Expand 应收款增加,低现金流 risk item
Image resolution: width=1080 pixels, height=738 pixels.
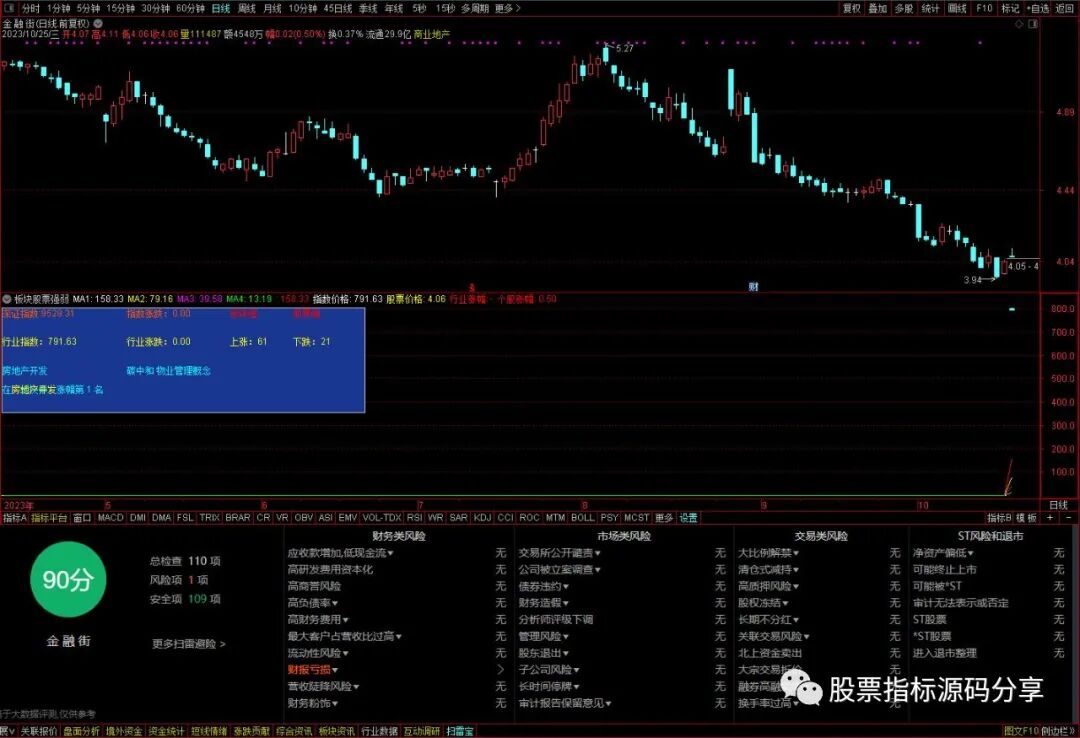[340, 553]
